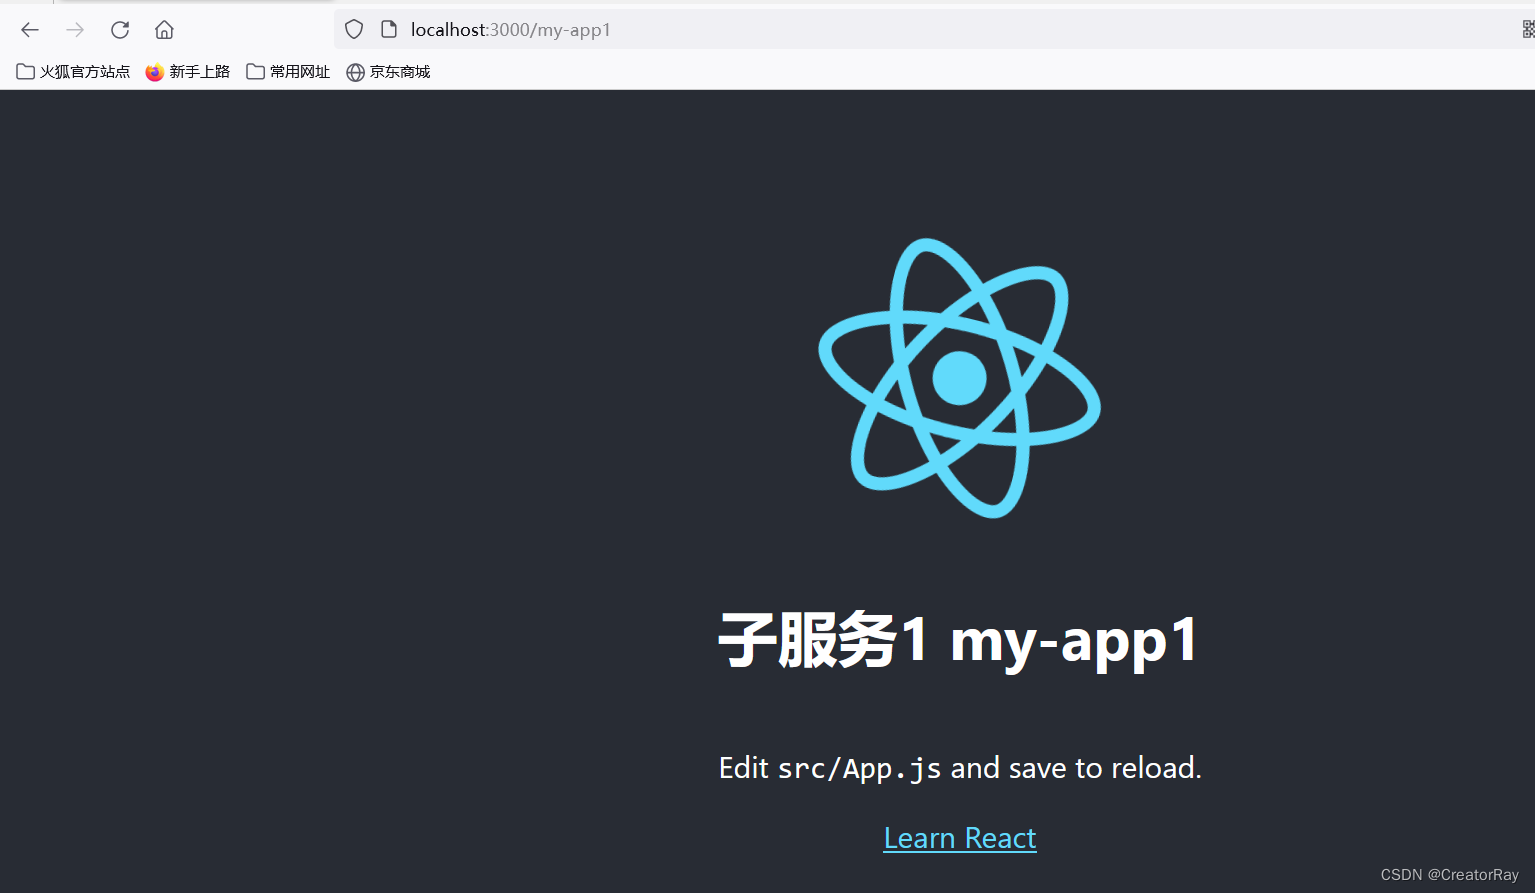Reload the page with the refresh icon
Viewport: 1535px width, 893px height.
point(120,30)
